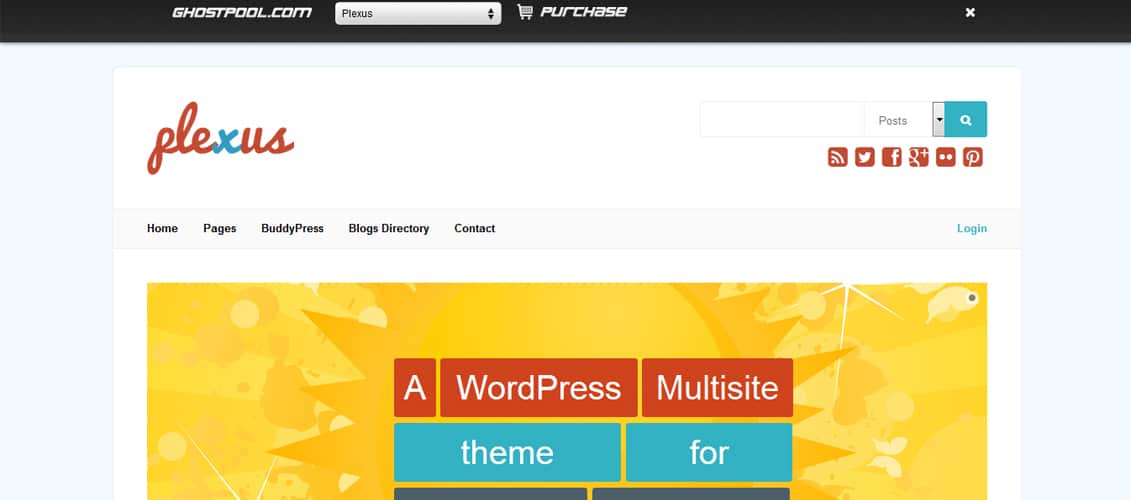Click the magnifier search button
Screen dimensions: 1131x500
966,119
